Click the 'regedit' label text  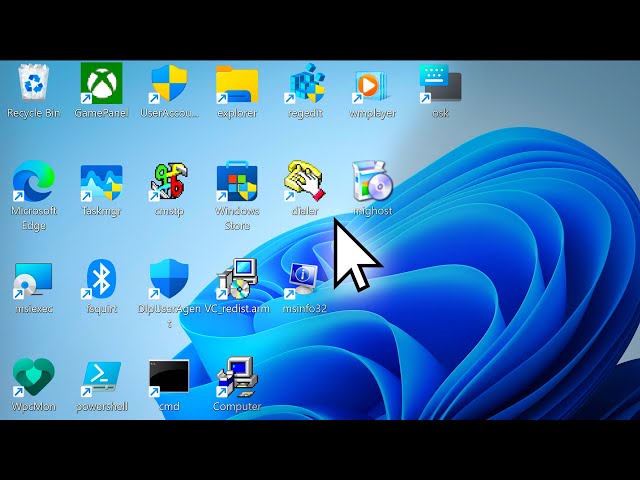click(305, 113)
